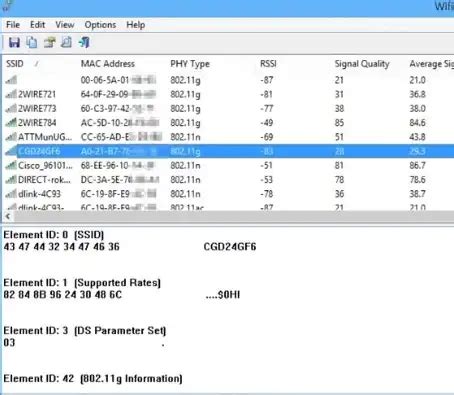This screenshot has width=454, height=395.
Task: Click 'Element ID: 42 [802.11g Information]' line
Action: point(93,379)
